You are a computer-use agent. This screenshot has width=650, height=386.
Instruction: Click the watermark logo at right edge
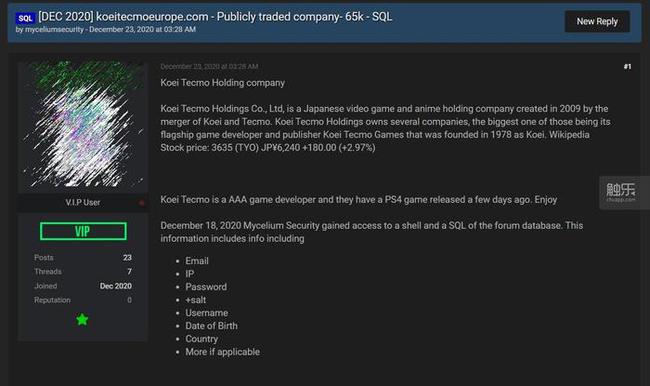(x=621, y=192)
